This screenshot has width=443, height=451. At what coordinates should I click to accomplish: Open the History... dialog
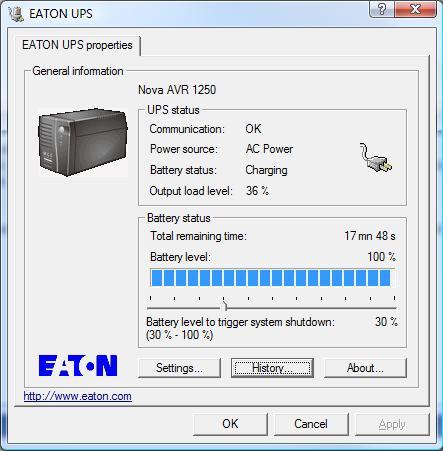tap(272, 368)
